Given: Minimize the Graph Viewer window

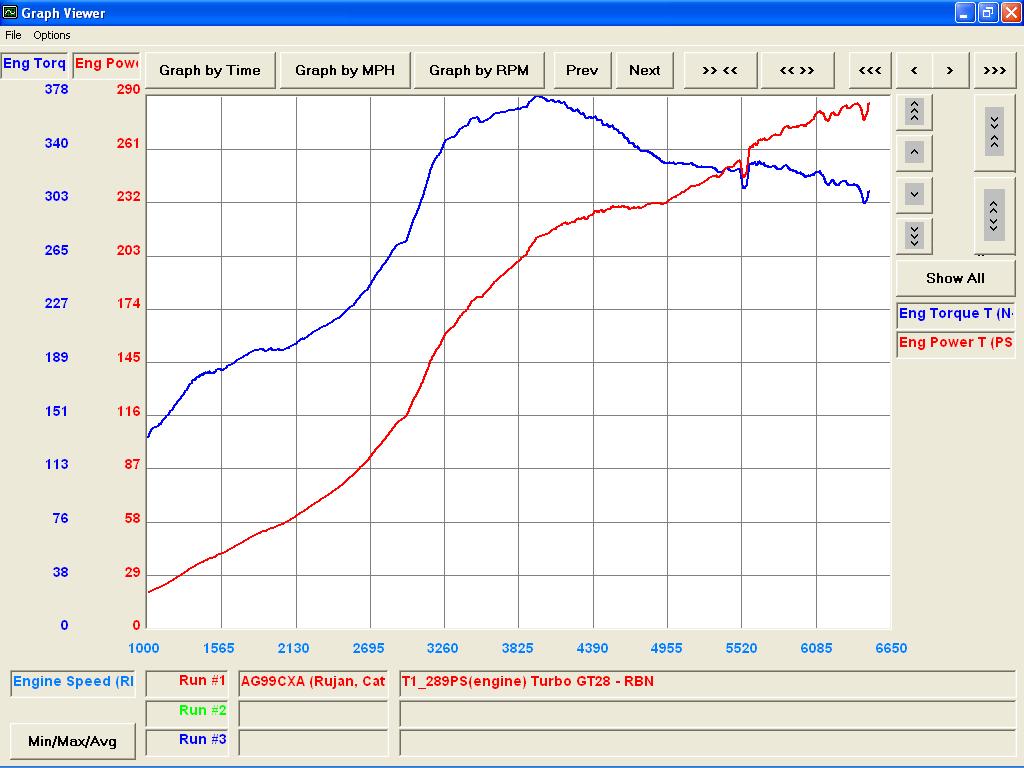Looking at the screenshot, I should [965, 12].
